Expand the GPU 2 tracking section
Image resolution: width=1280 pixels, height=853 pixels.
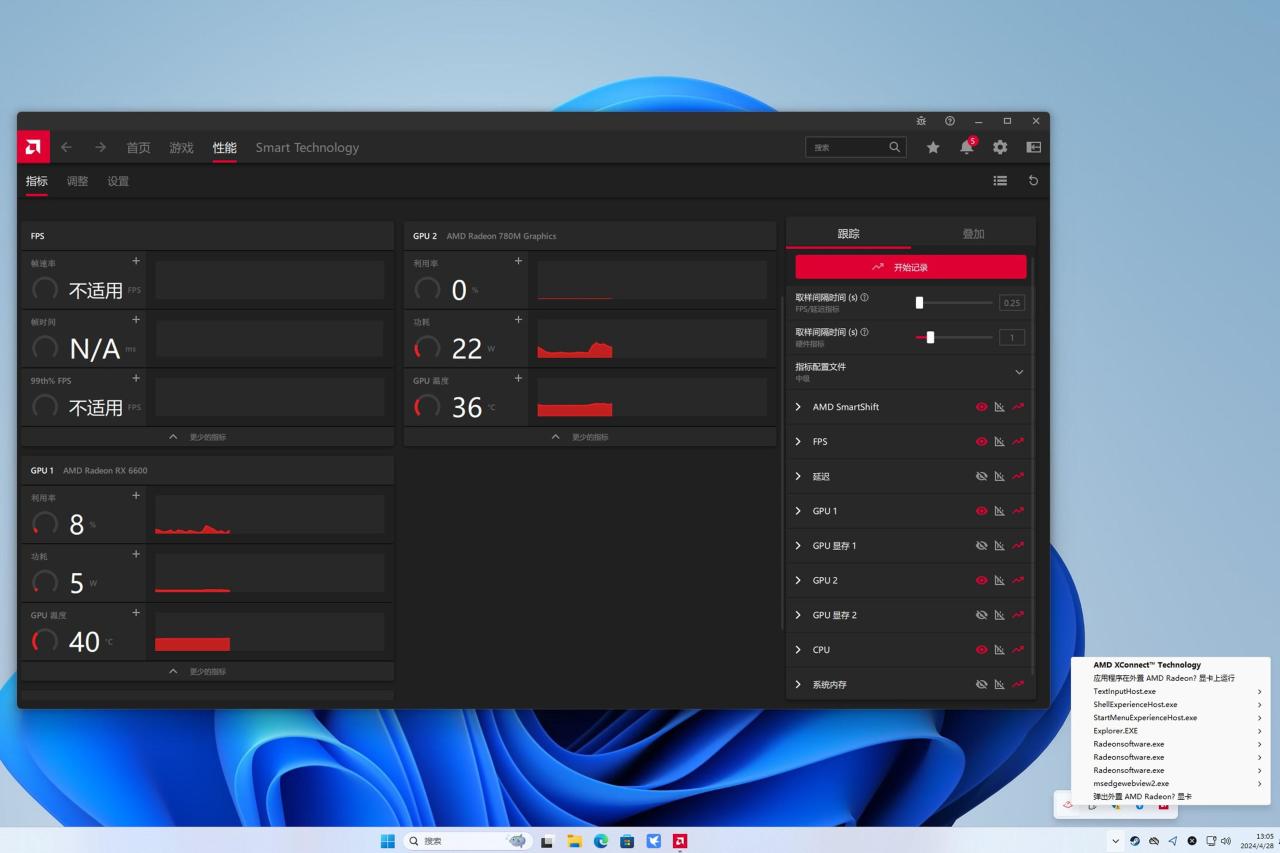[798, 580]
